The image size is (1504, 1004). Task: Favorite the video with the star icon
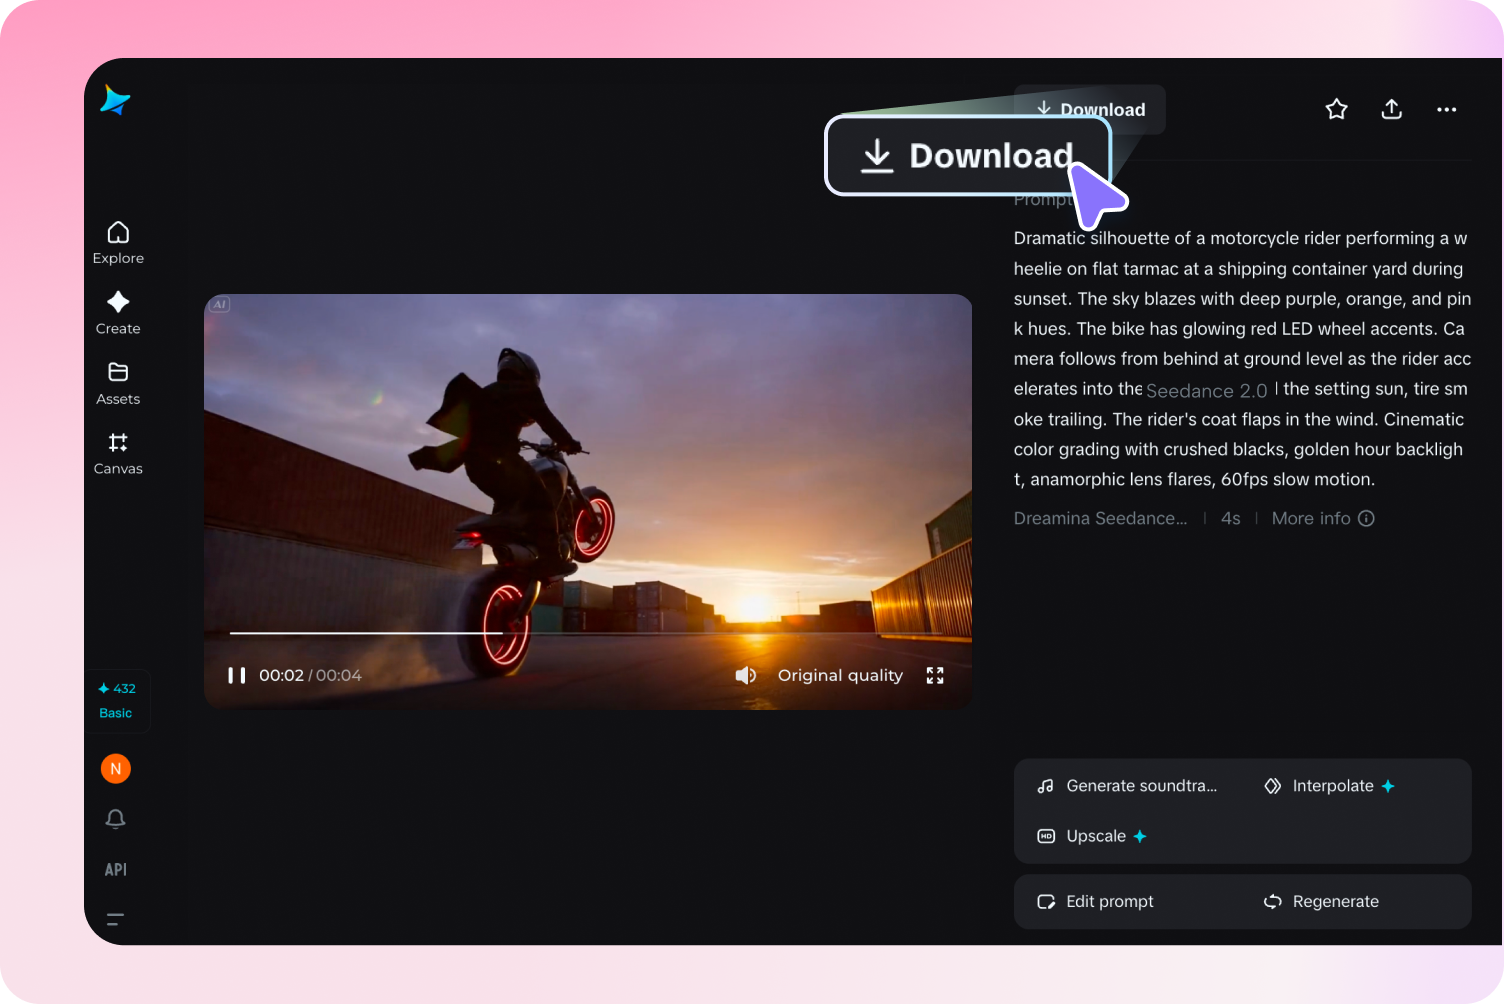1337,109
